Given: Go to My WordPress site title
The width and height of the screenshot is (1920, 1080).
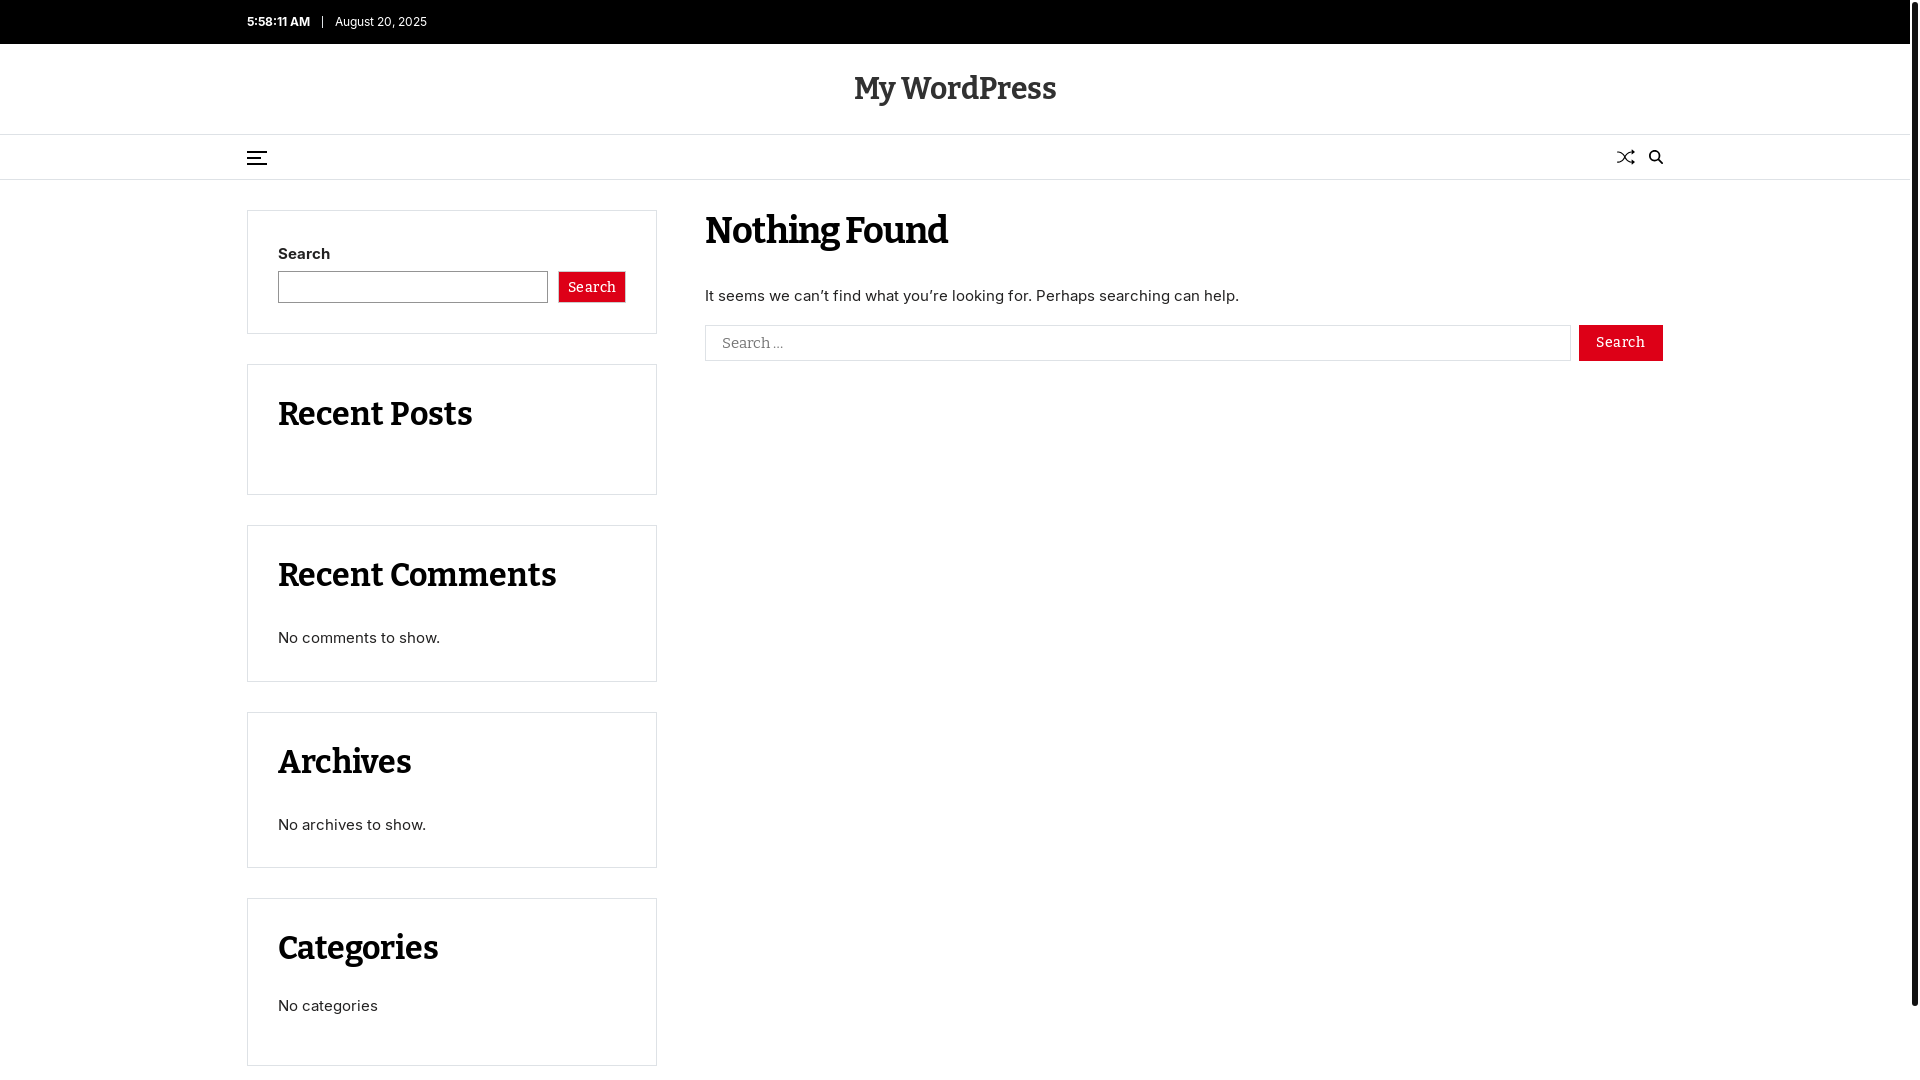Looking at the screenshot, I should point(955,89).
